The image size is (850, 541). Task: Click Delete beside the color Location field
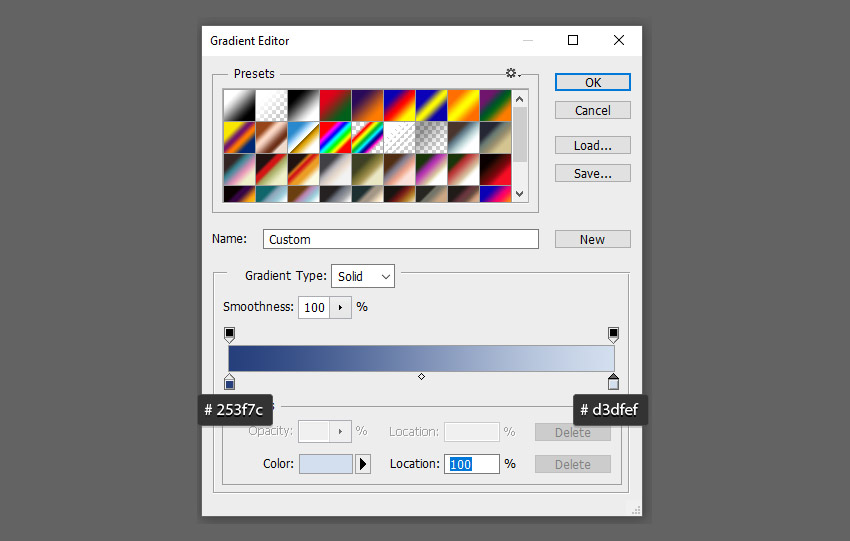(x=572, y=464)
